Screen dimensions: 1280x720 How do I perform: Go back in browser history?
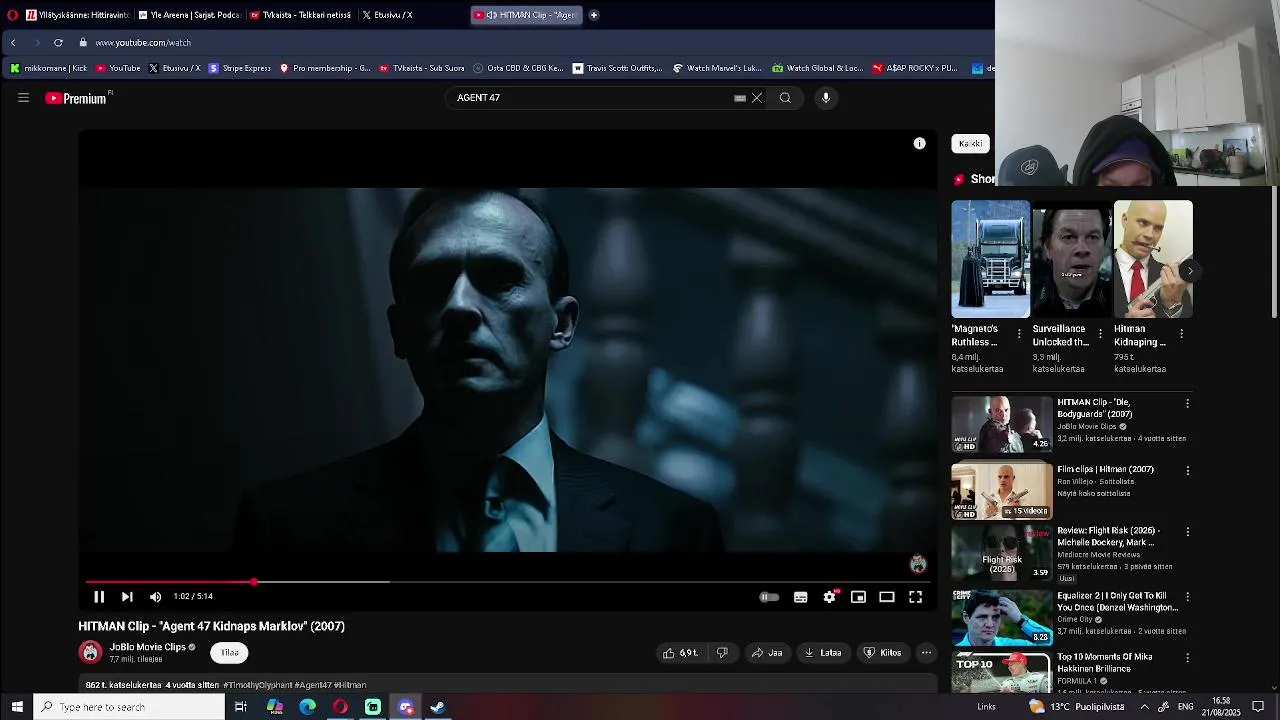13,43
